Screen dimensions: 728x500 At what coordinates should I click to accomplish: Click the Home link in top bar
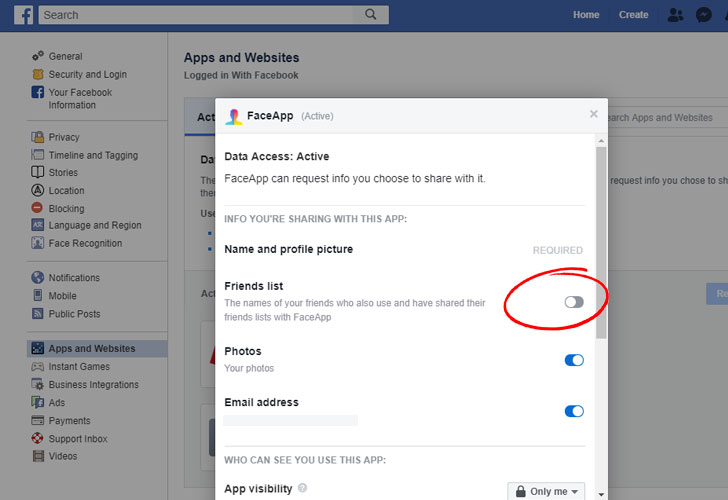(x=586, y=15)
